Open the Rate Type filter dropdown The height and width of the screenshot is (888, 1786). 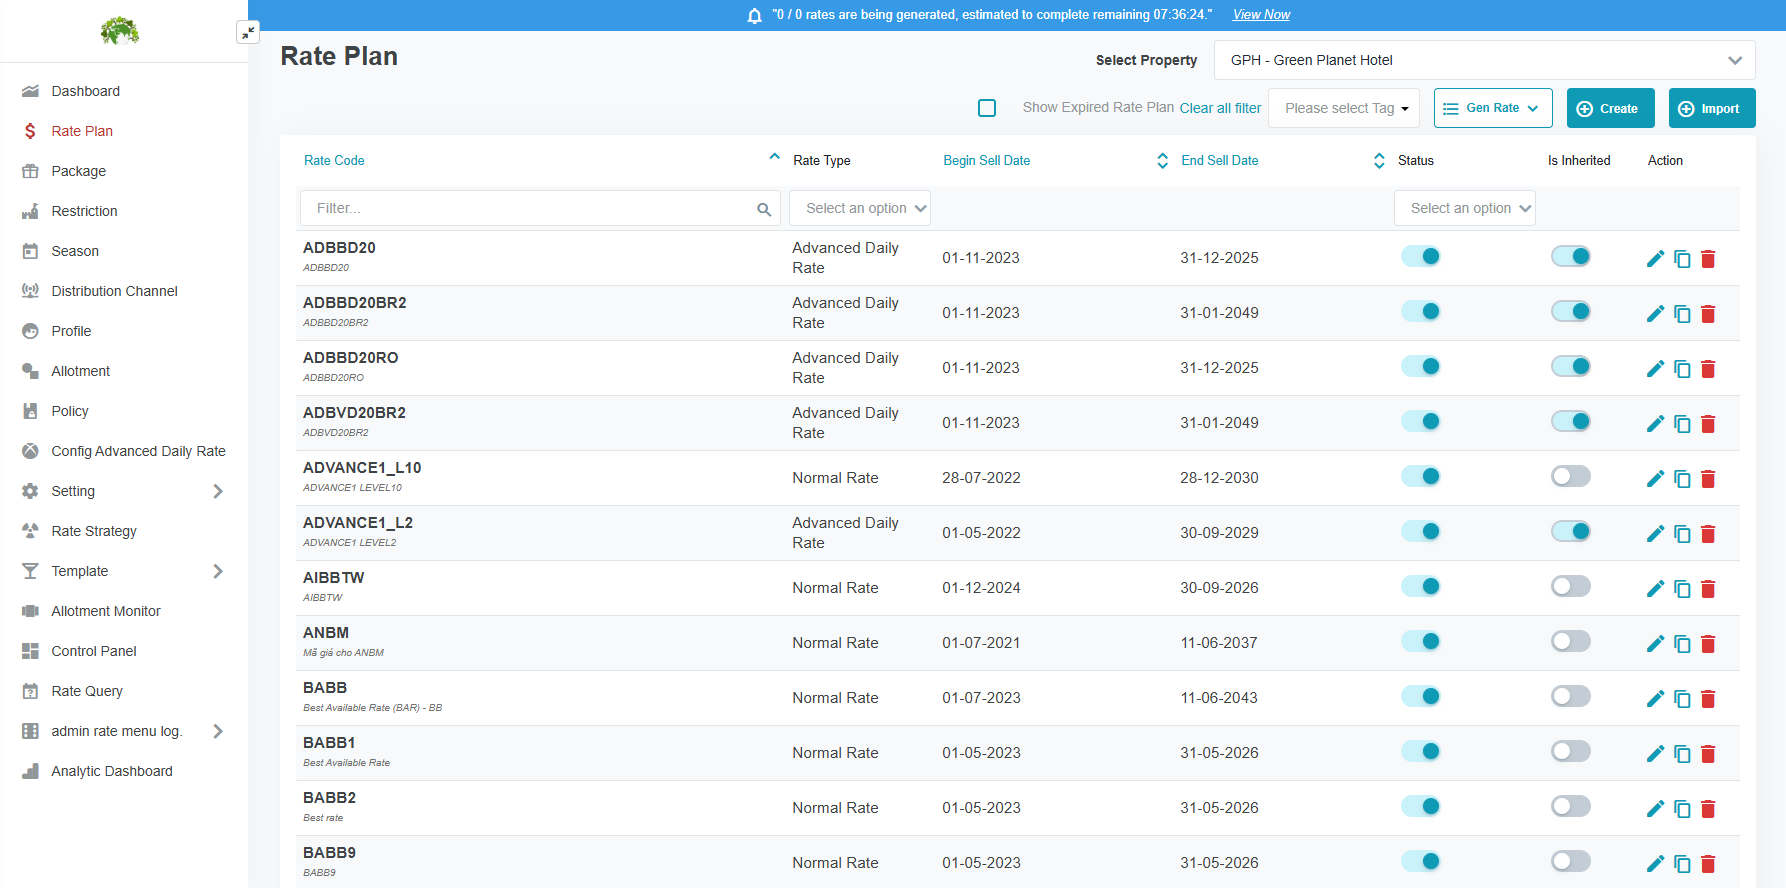pos(860,208)
